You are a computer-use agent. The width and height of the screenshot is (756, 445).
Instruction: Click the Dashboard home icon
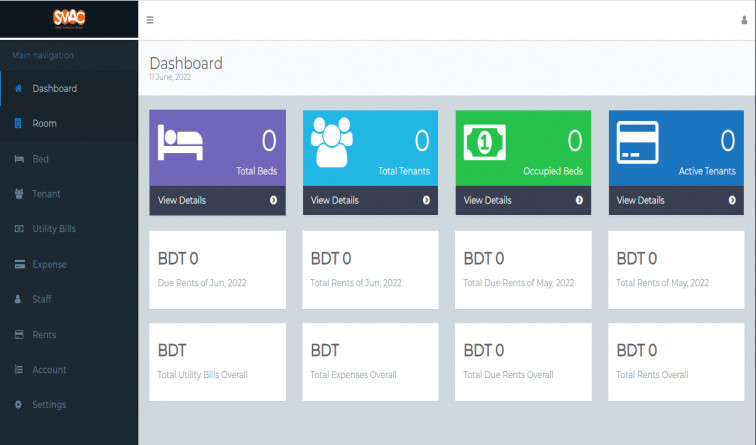pyautogui.click(x=18, y=88)
